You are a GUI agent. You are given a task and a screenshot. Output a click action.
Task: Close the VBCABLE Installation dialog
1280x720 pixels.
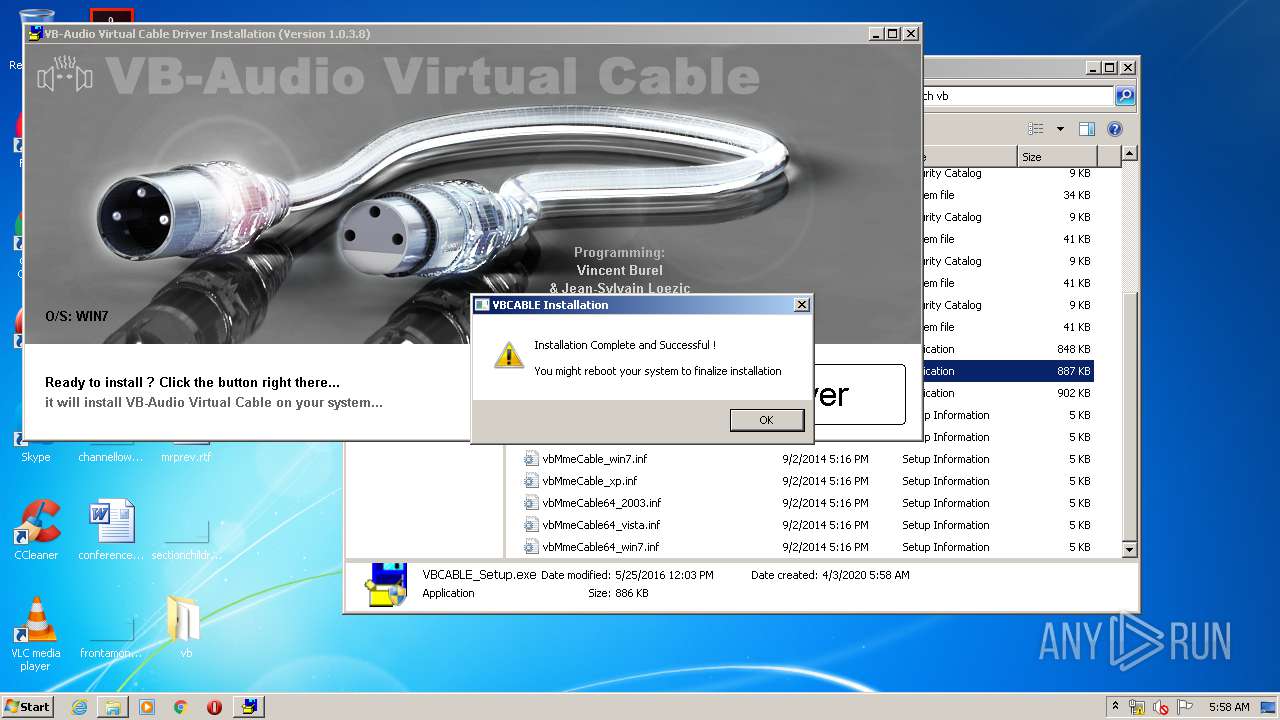click(801, 305)
